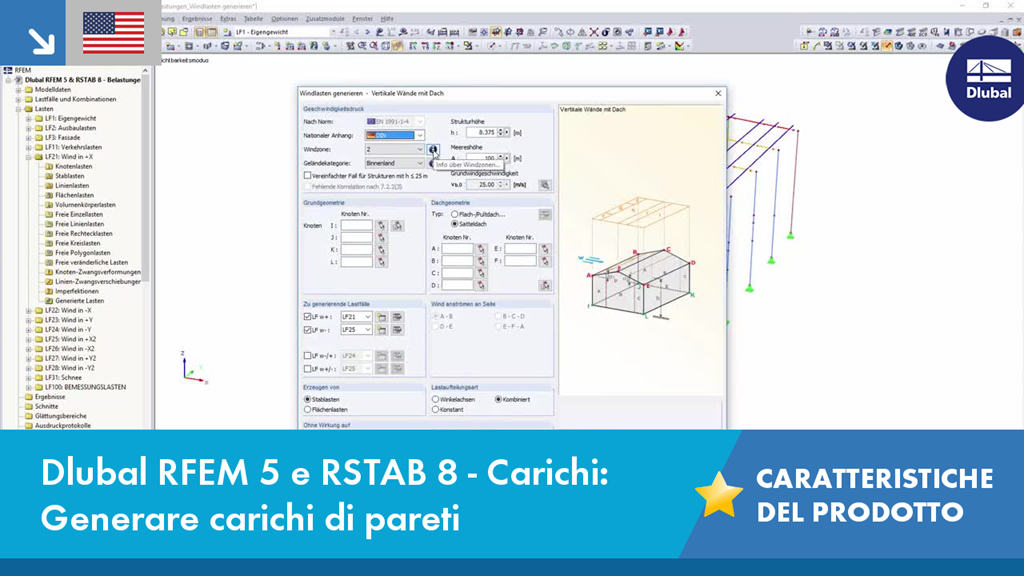Close the Windlasten generieren dialog
This screenshot has width=1024, height=576.
point(718,93)
